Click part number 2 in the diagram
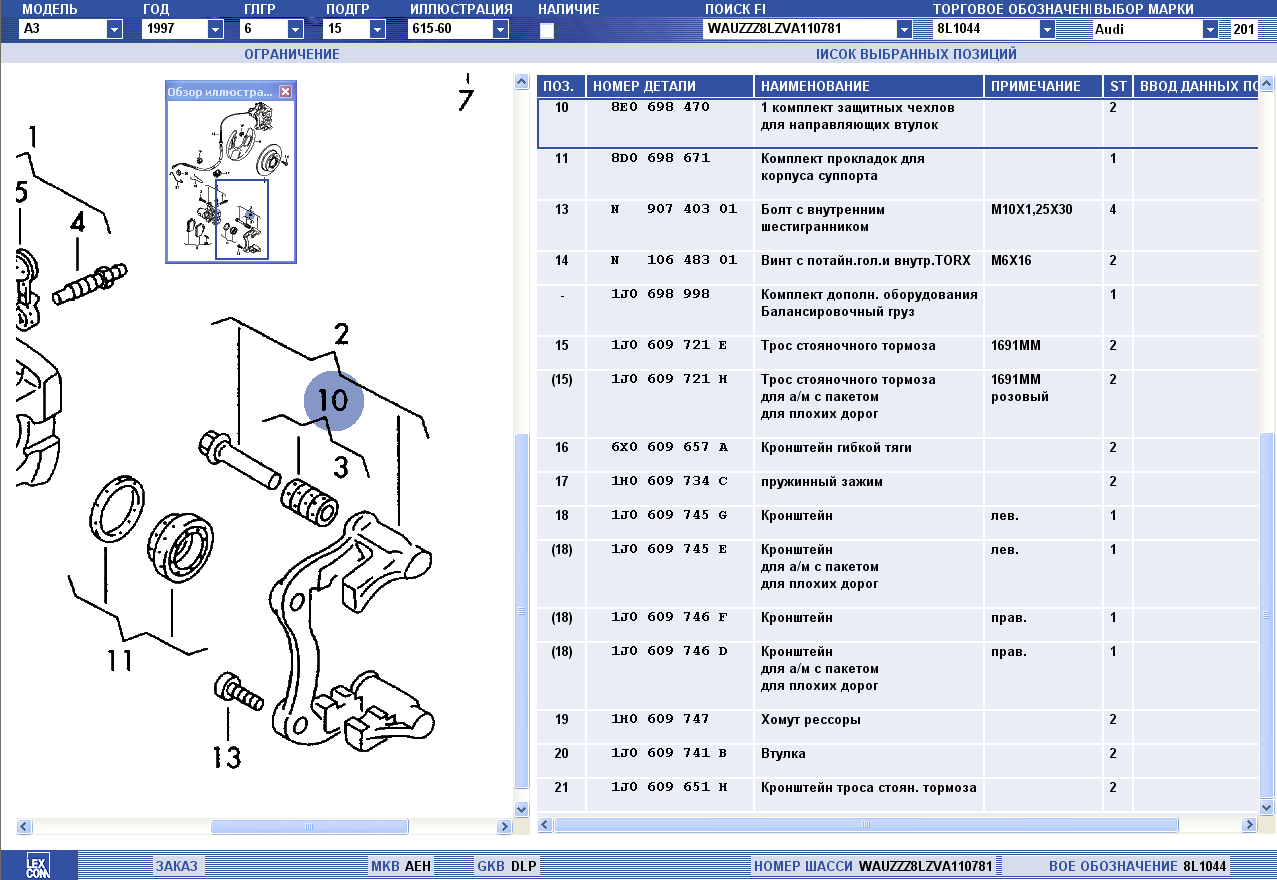 pos(341,335)
